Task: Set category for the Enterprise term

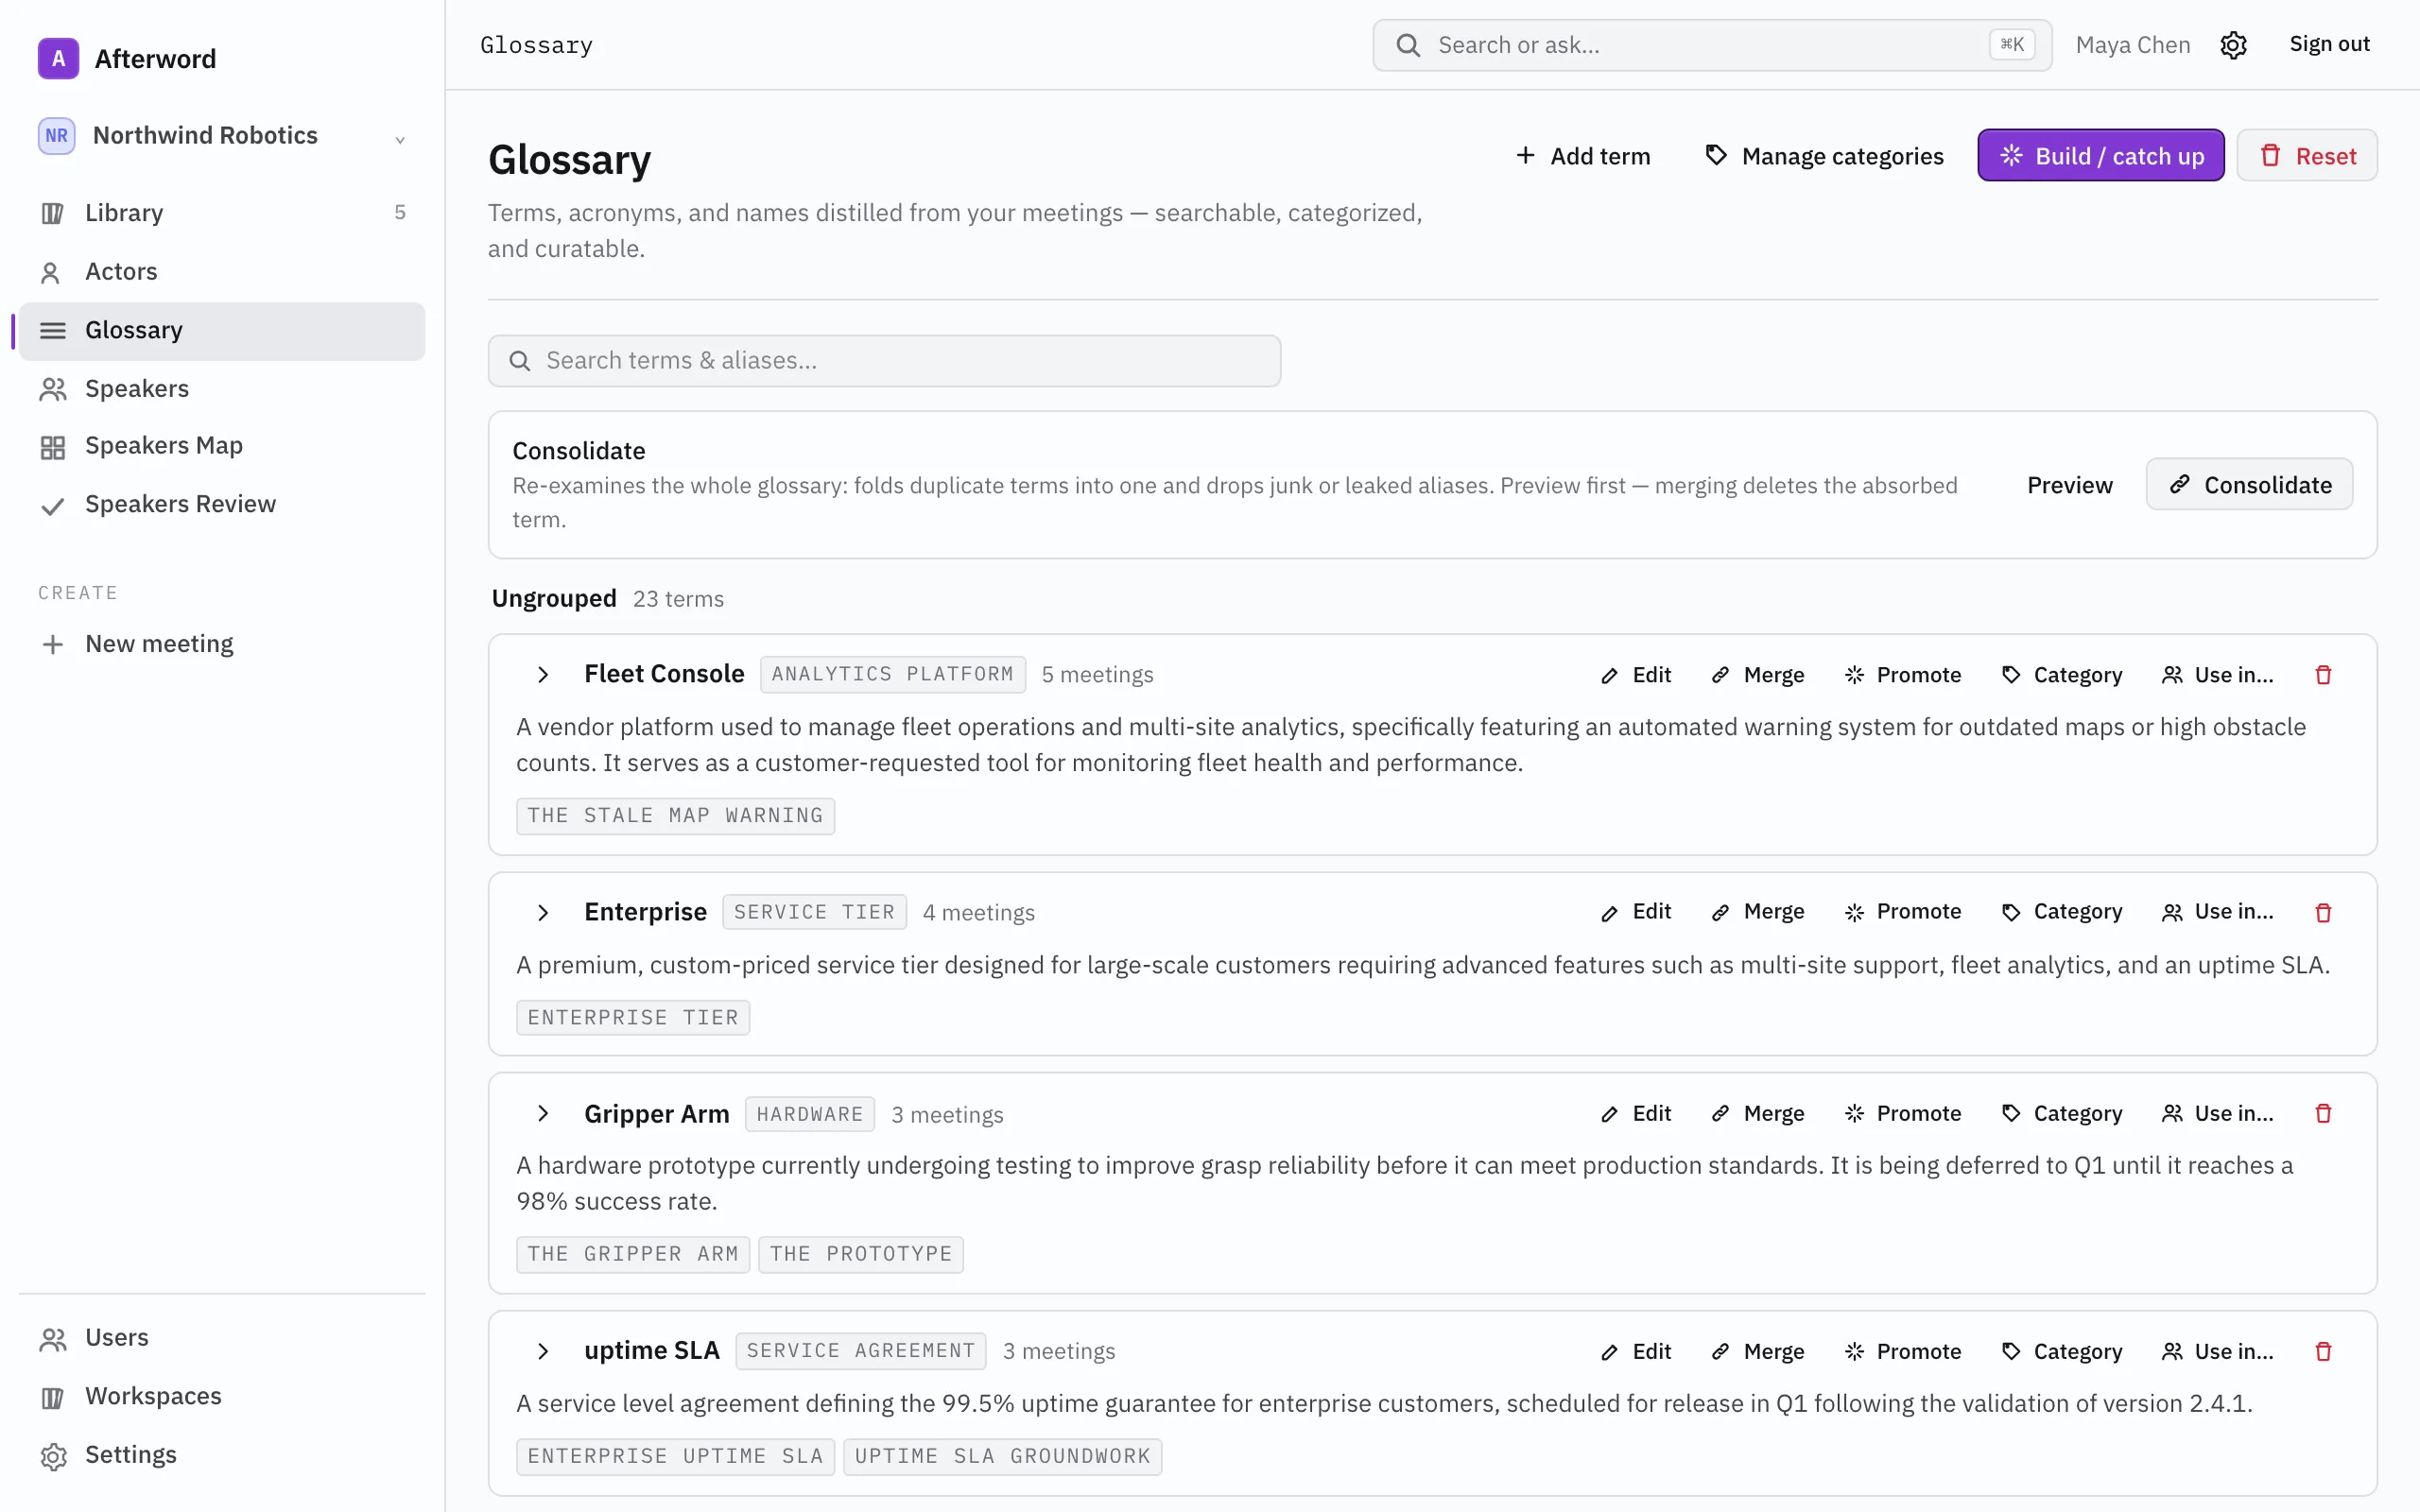Action: (x=2062, y=912)
